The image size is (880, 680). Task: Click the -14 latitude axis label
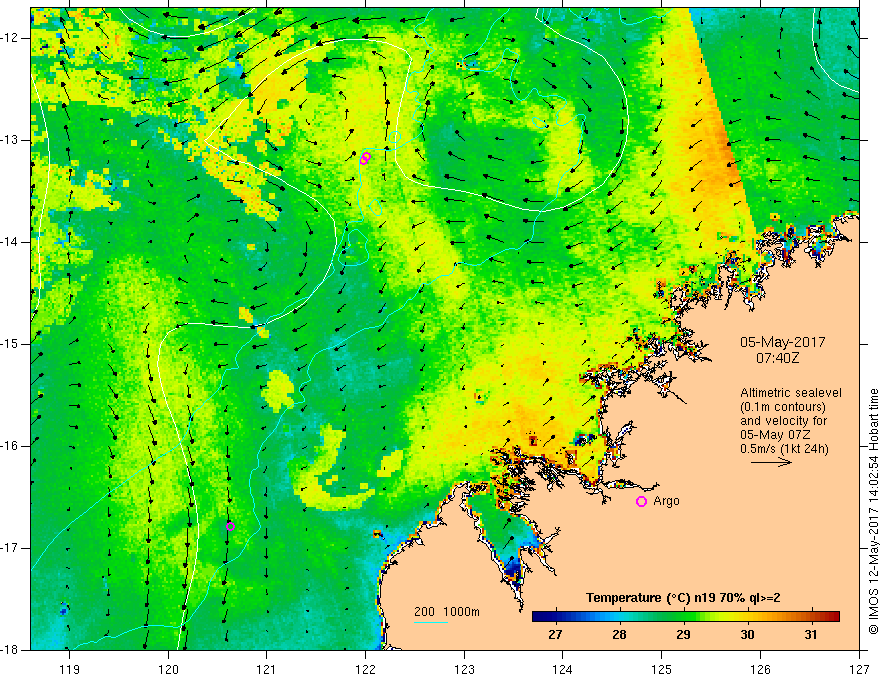coord(11,242)
